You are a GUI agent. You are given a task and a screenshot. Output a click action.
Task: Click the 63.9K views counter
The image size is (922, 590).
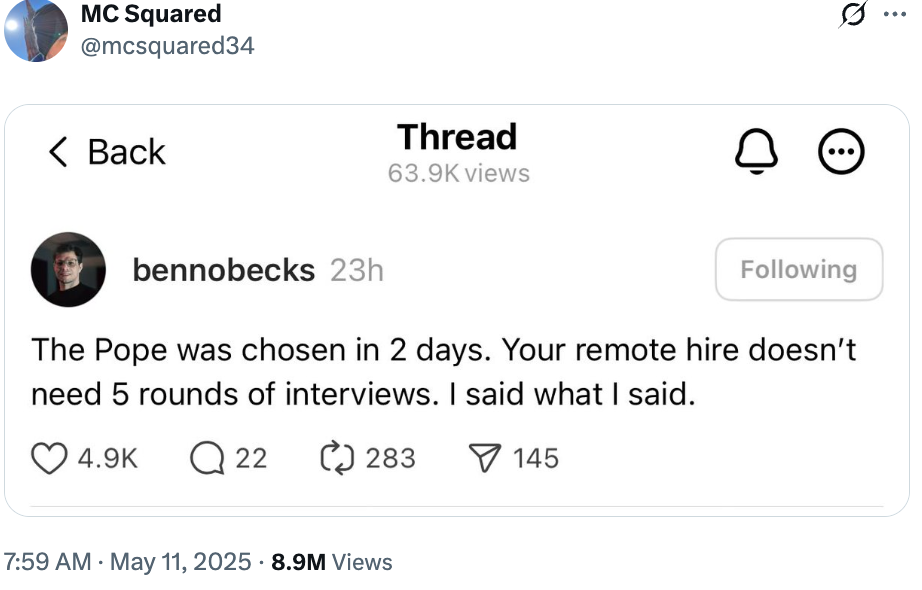coord(457,174)
